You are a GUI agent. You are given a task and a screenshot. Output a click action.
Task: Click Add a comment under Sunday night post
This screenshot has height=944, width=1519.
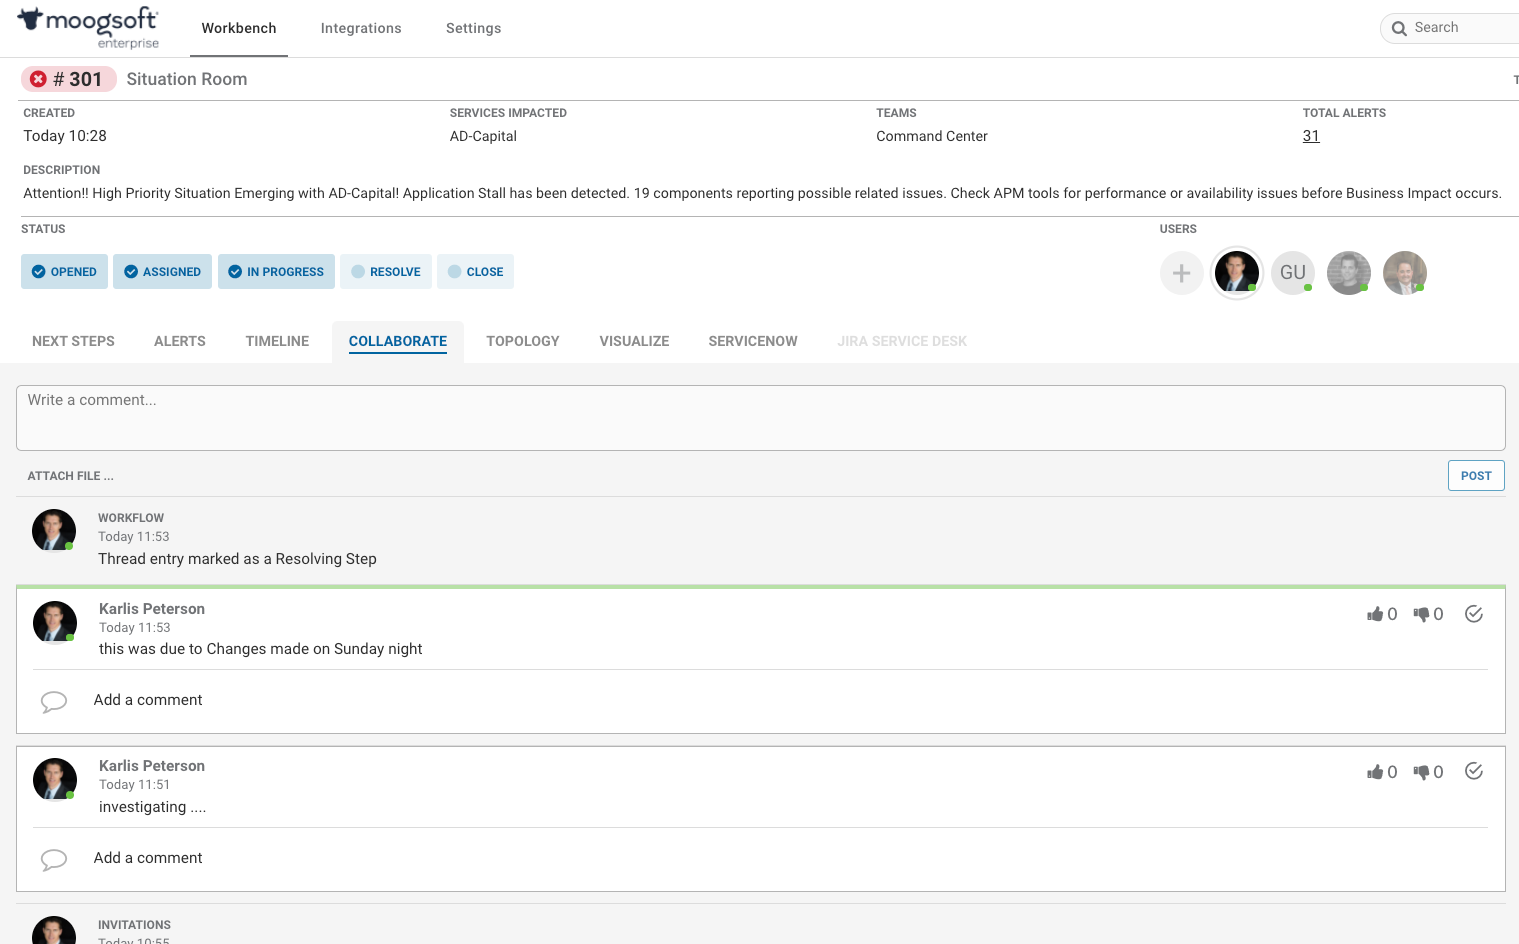[148, 700]
